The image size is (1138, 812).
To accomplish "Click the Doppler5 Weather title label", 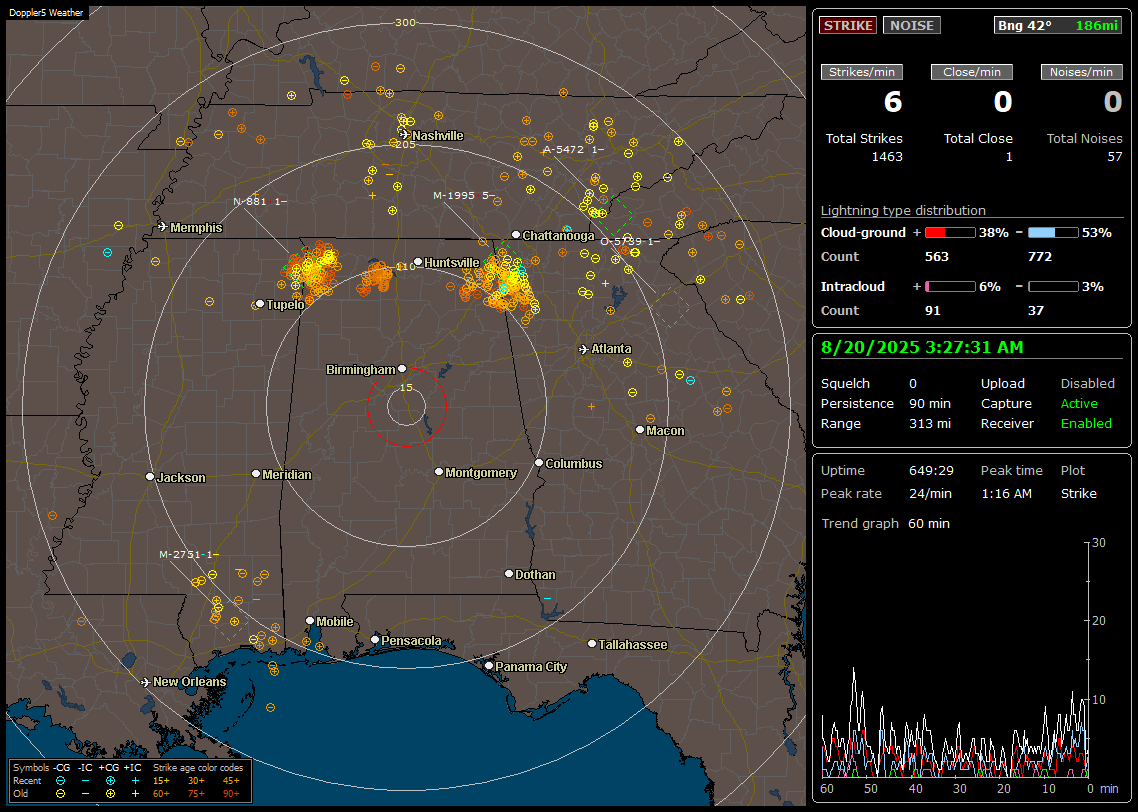I will pos(46,12).
